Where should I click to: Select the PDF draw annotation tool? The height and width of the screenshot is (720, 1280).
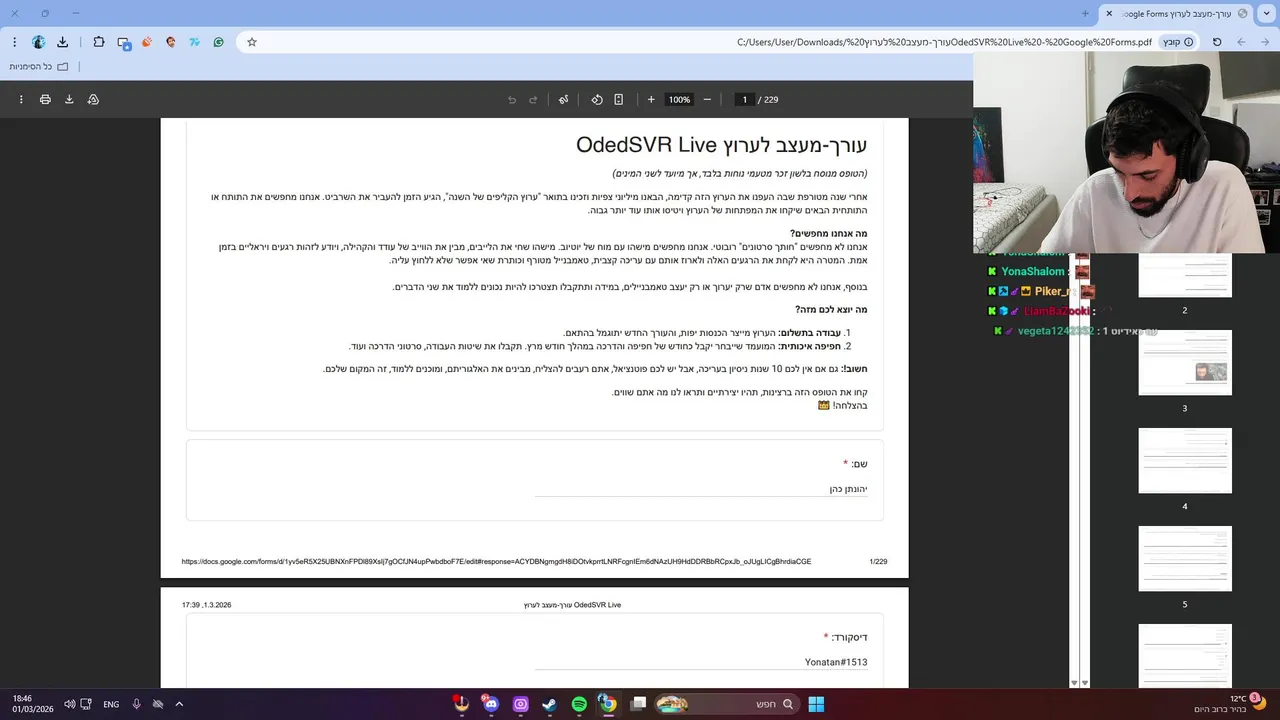564,99
